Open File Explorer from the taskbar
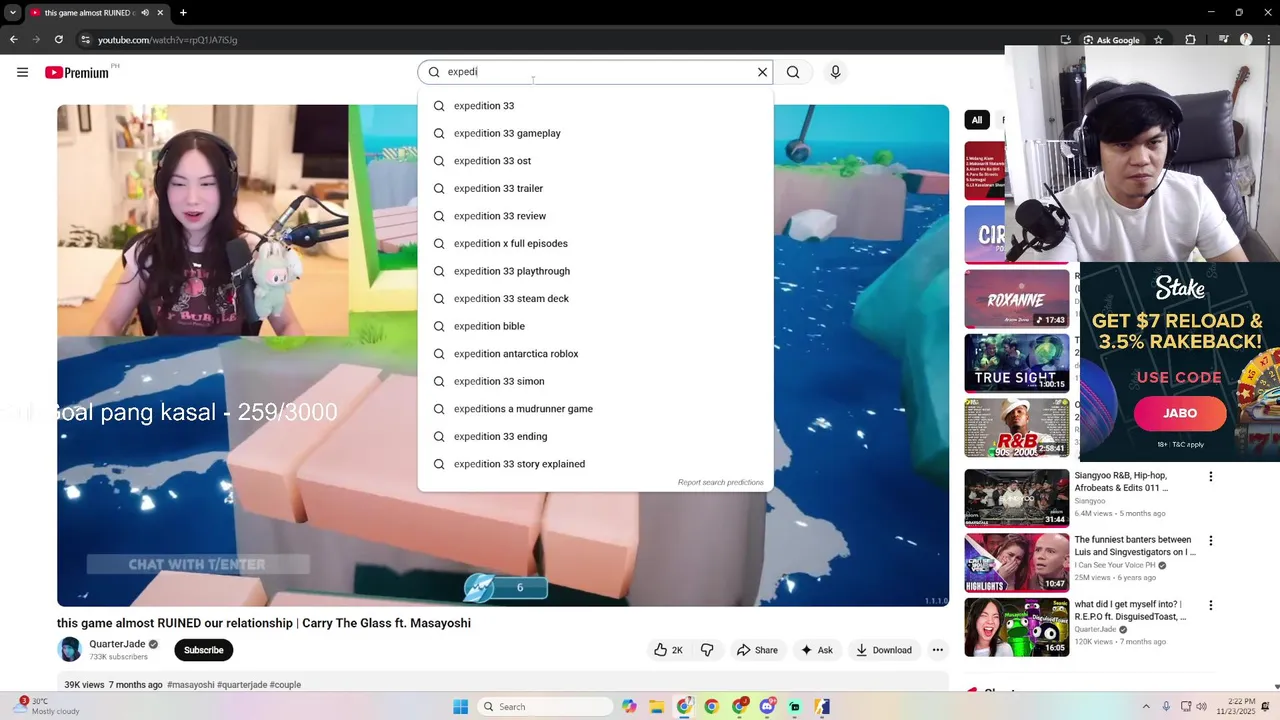Image resolution: width=1280 pixels, height=720 pixels. (657, 707)
